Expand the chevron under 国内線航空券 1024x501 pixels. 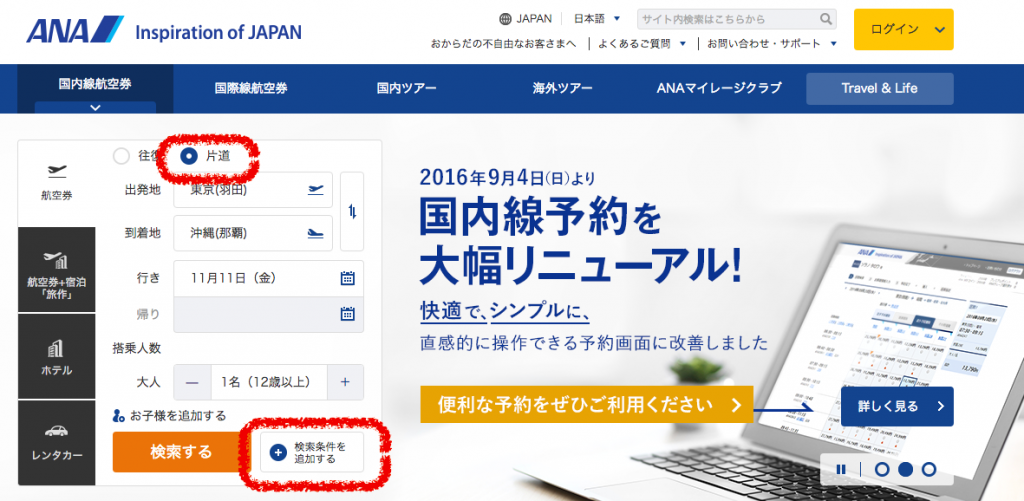(x=95, y=108)
